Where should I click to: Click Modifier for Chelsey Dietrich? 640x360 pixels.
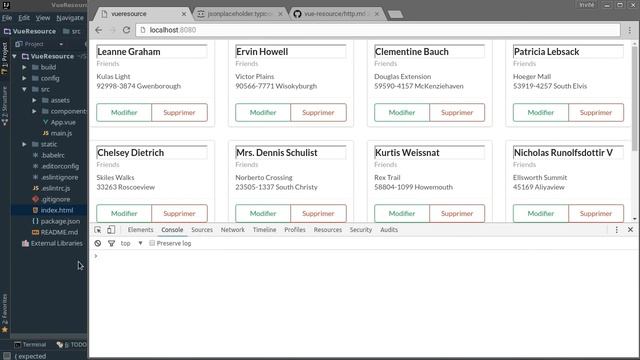click(x=124, y=213)
